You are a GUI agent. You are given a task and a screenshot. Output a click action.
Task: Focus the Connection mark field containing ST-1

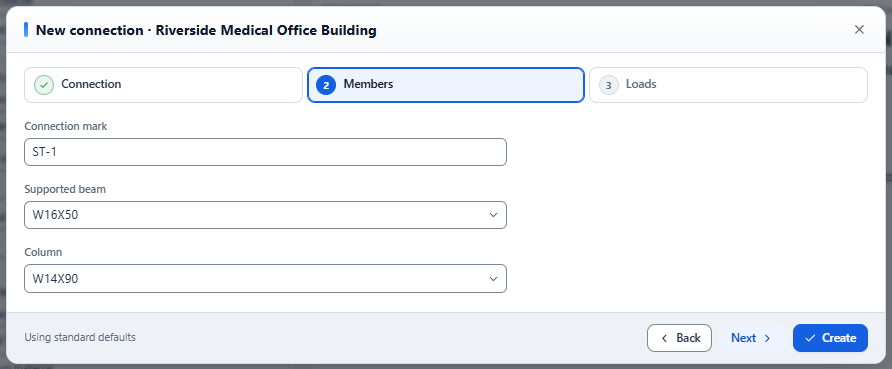point(265,152)
